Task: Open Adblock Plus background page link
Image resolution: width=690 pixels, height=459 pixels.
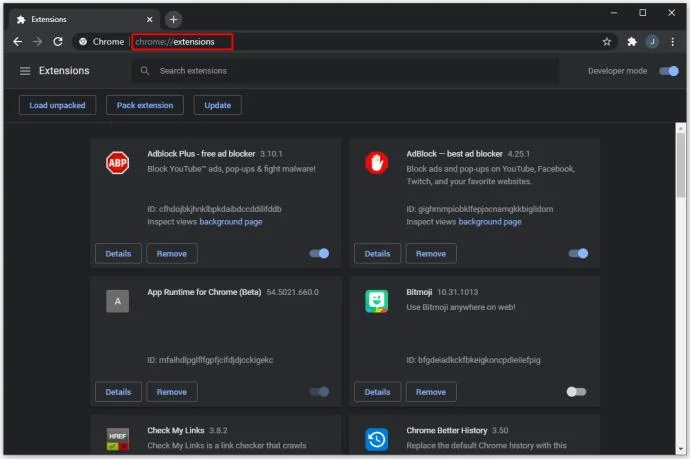Action: tap(231, 221)
